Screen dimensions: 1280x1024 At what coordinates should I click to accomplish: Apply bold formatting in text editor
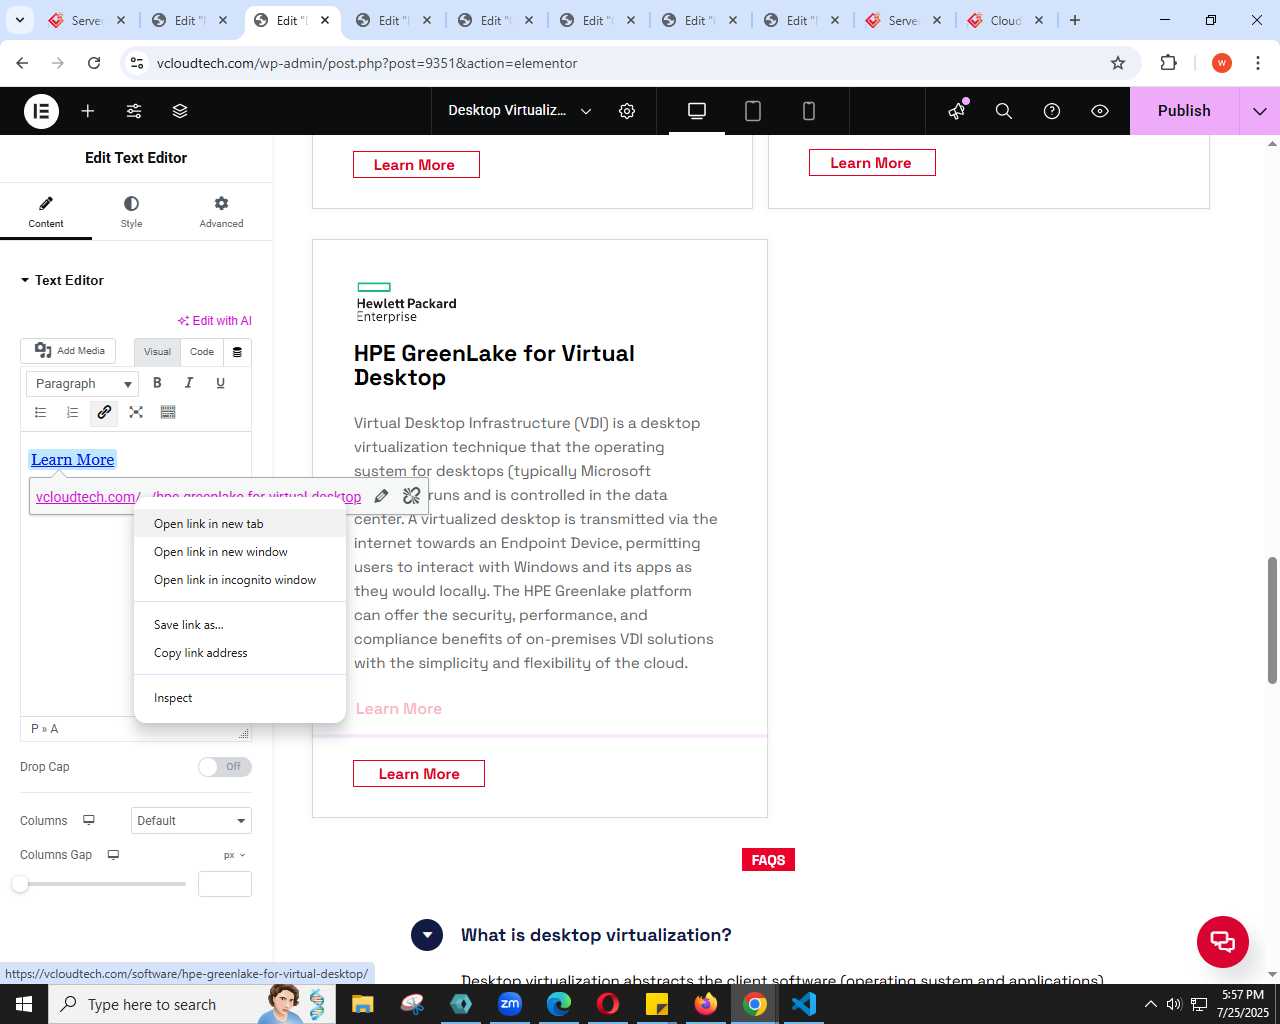click(x=157, y=383)
